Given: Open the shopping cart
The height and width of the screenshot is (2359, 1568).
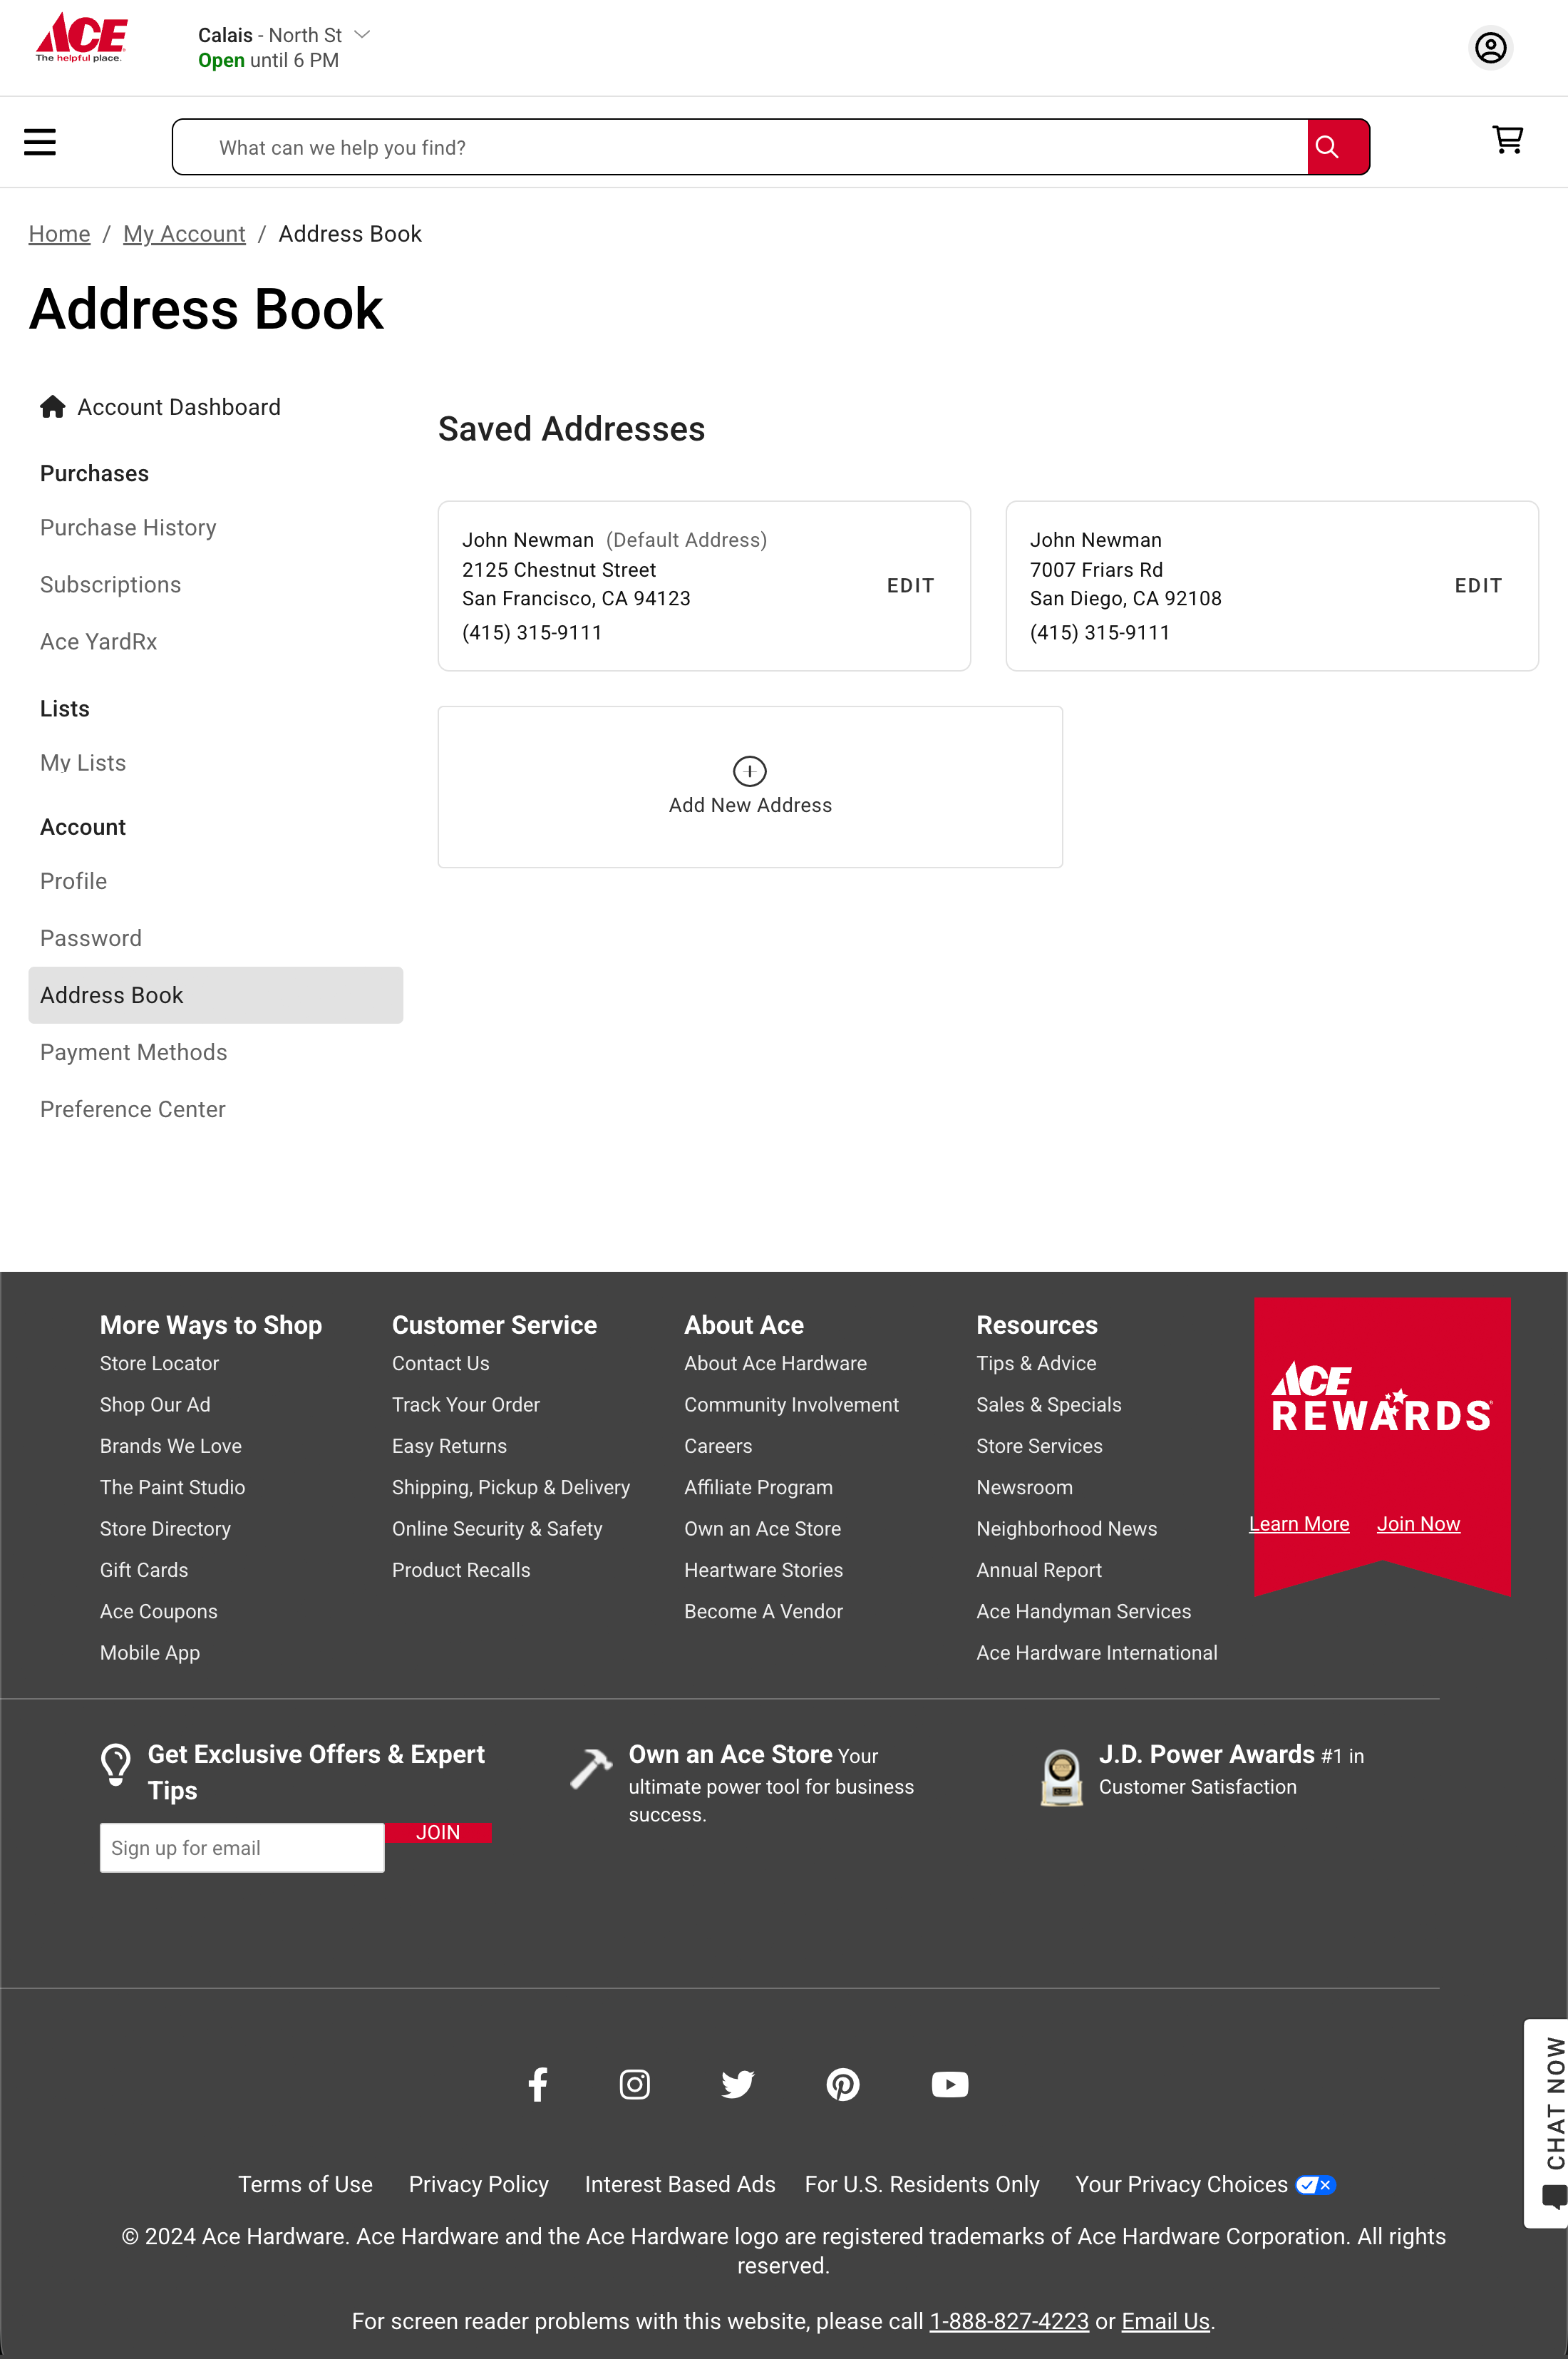Looking at the screenshot, I should tap(1508, 140).
